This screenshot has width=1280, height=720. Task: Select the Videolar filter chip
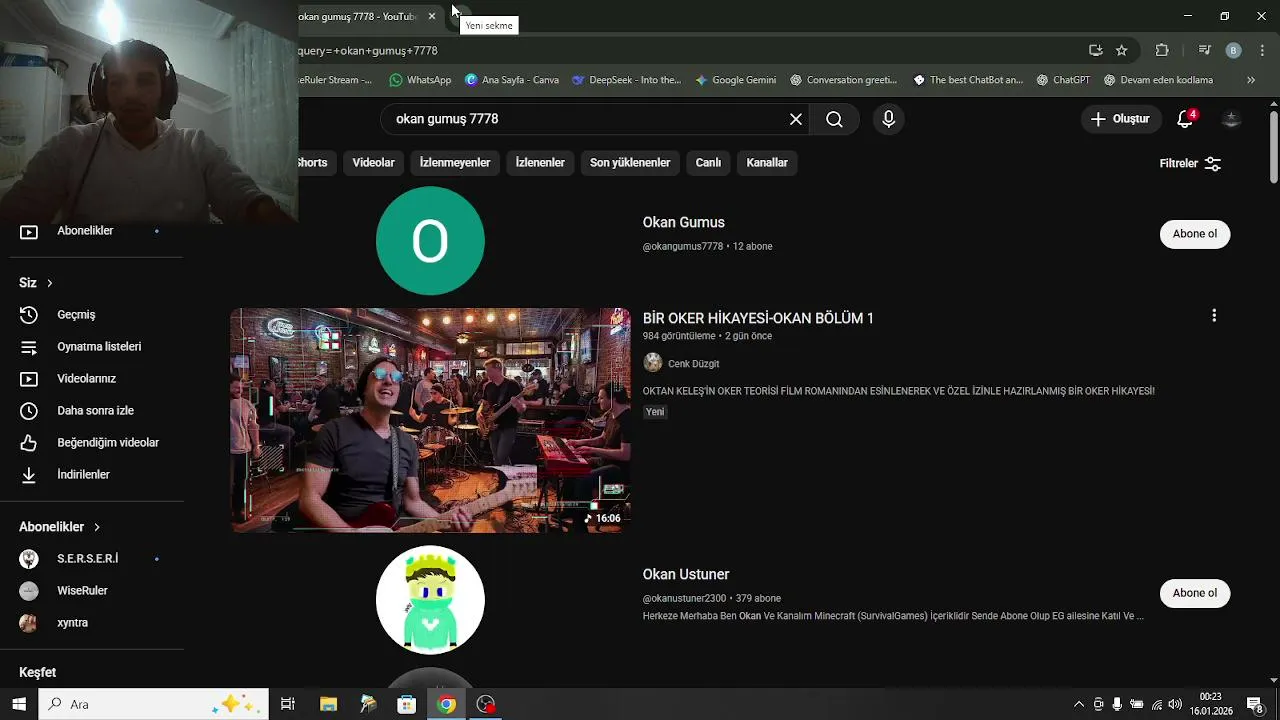click(x=373, y=162)
